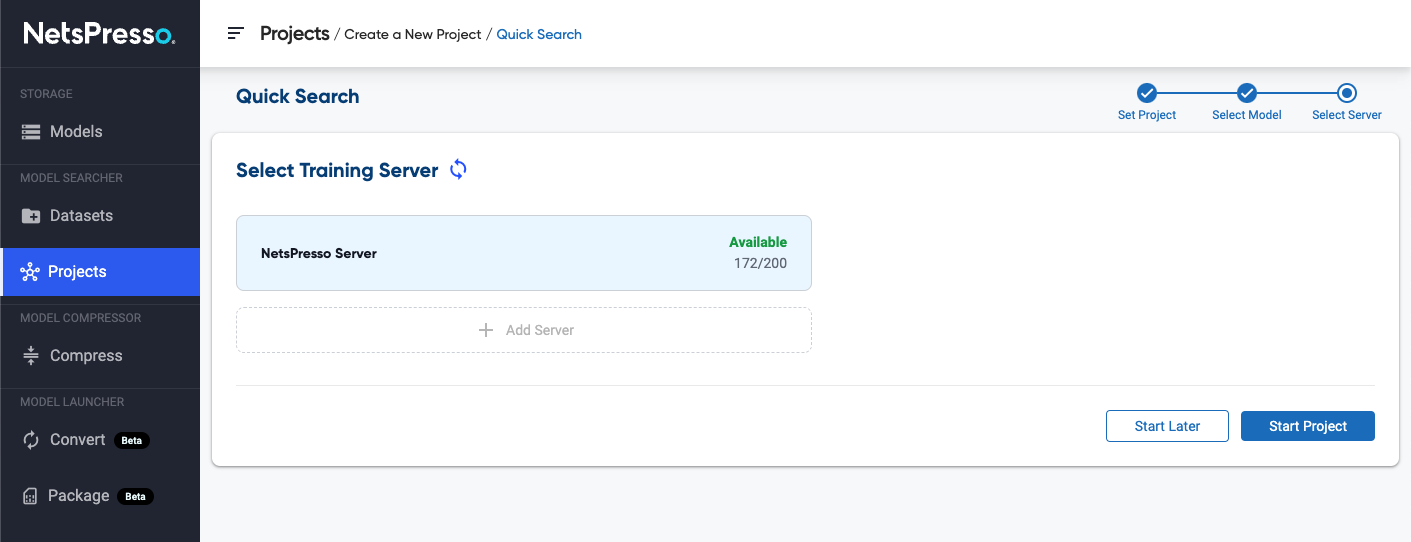Click the NetsPresso logo
Image resolution: width=1411 pixels, height=542 pixels.
tap(99, 34)
